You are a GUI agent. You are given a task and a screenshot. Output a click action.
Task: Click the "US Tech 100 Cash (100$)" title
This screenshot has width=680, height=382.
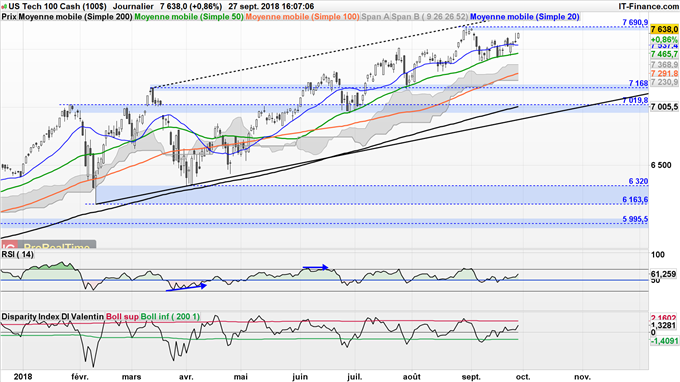click(x=58, y=7)
